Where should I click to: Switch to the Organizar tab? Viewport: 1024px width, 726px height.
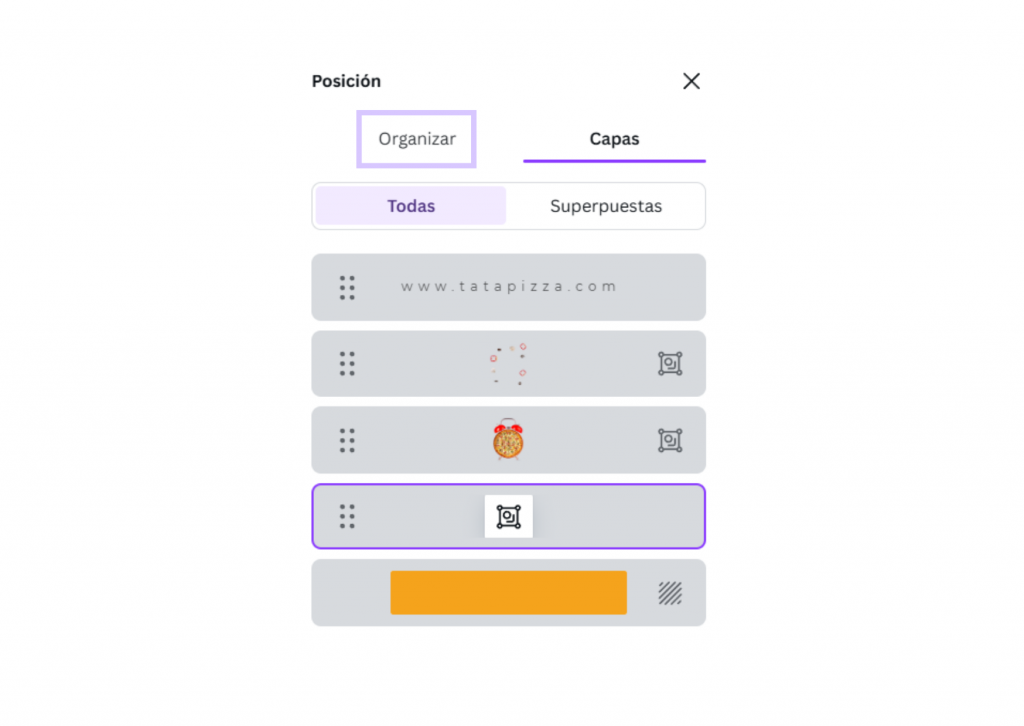416,139
